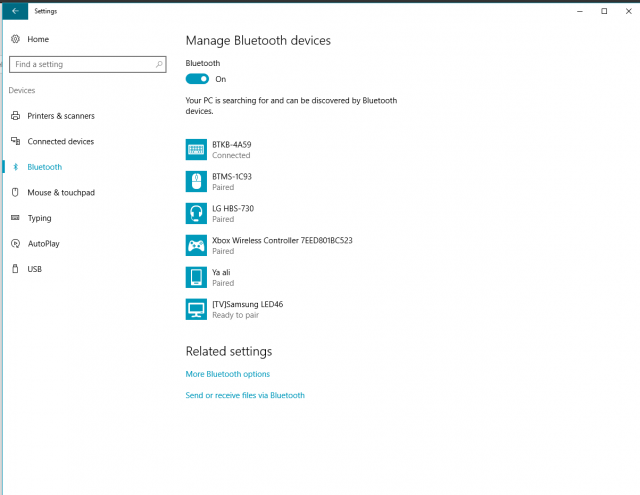
Task: Select LG HBS-730 device name
Action: pyautogui.click(x=233, y=209)
